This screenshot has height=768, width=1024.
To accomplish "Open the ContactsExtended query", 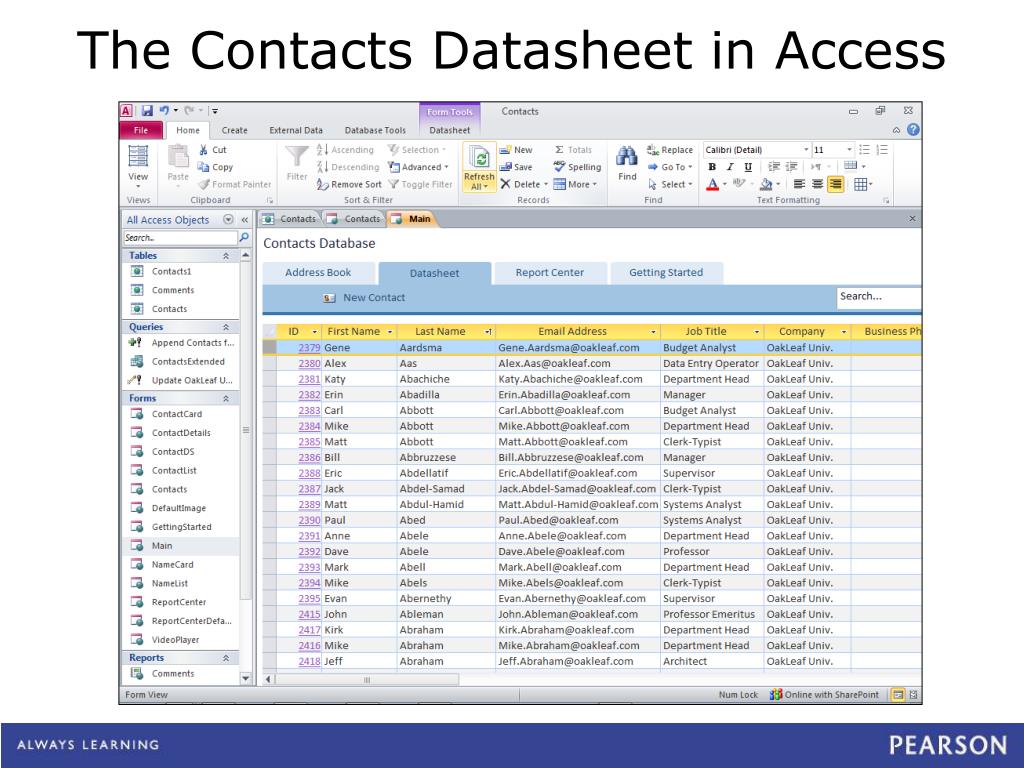I will (188, 362).
